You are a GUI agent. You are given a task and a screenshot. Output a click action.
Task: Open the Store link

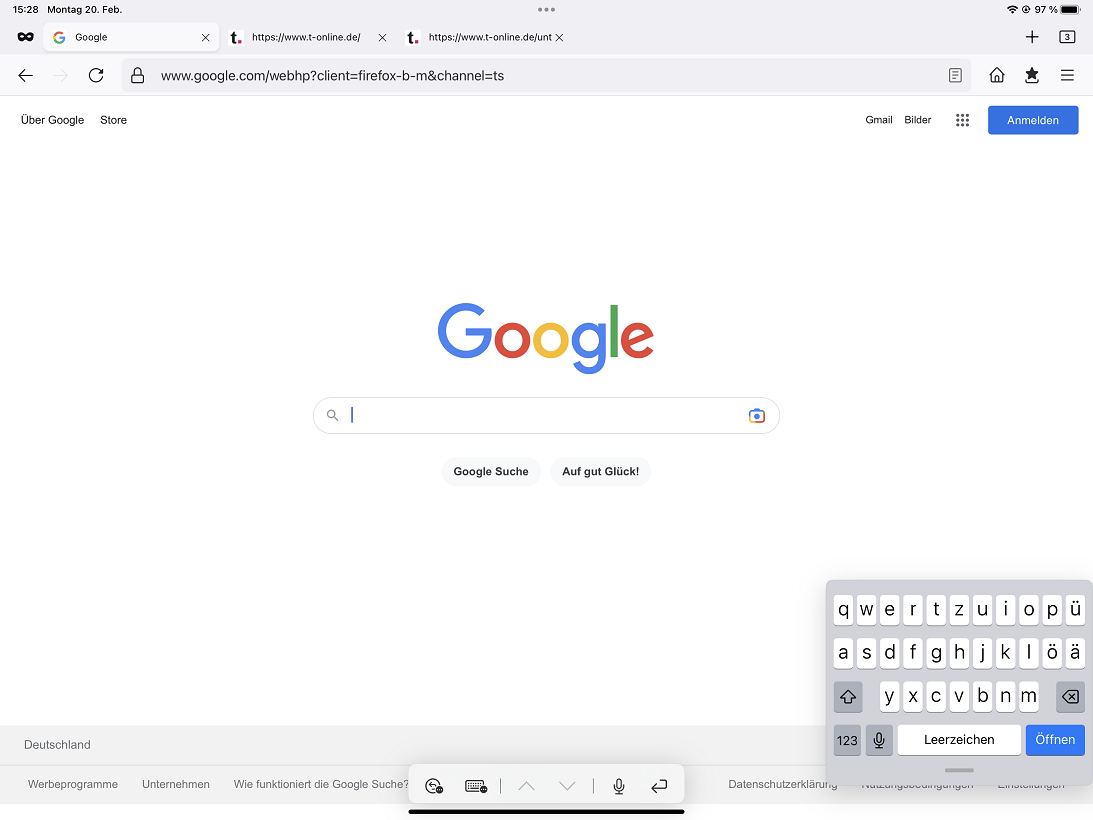(114, 120)
